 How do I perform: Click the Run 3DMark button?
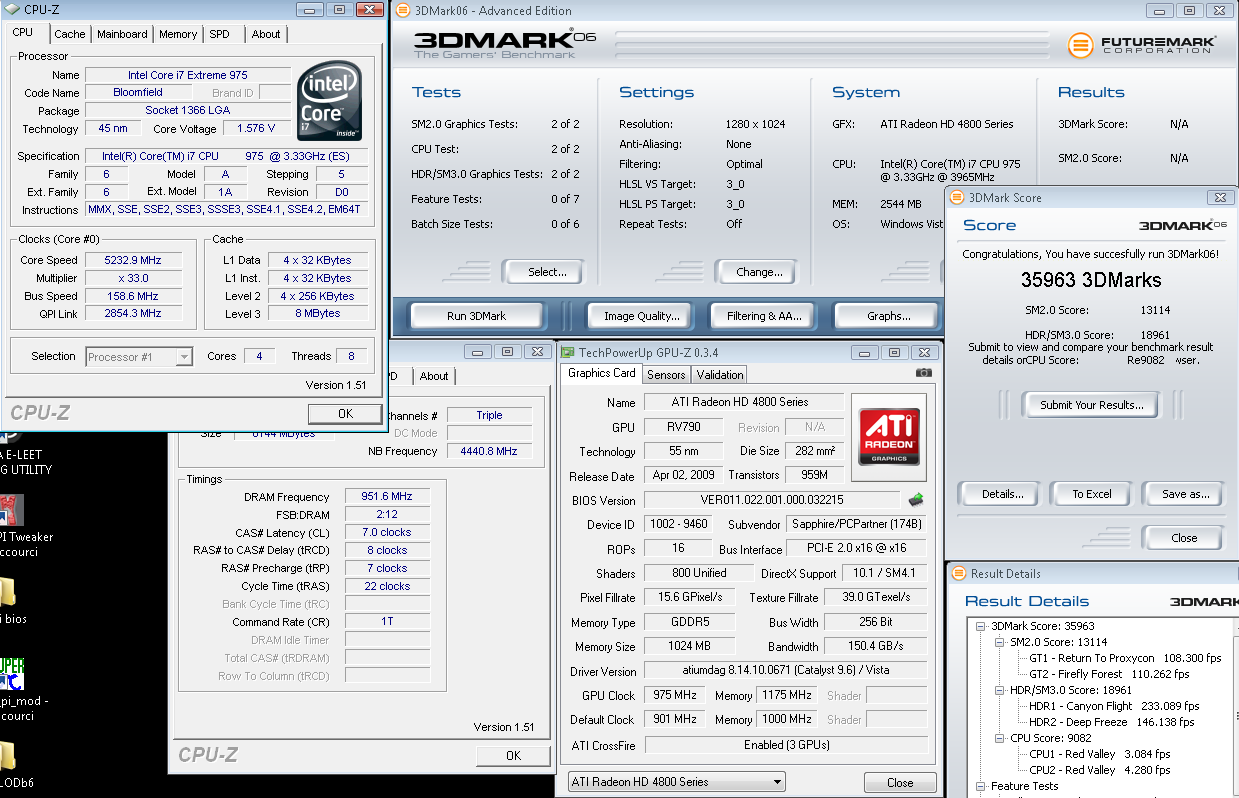pos(476,316)
